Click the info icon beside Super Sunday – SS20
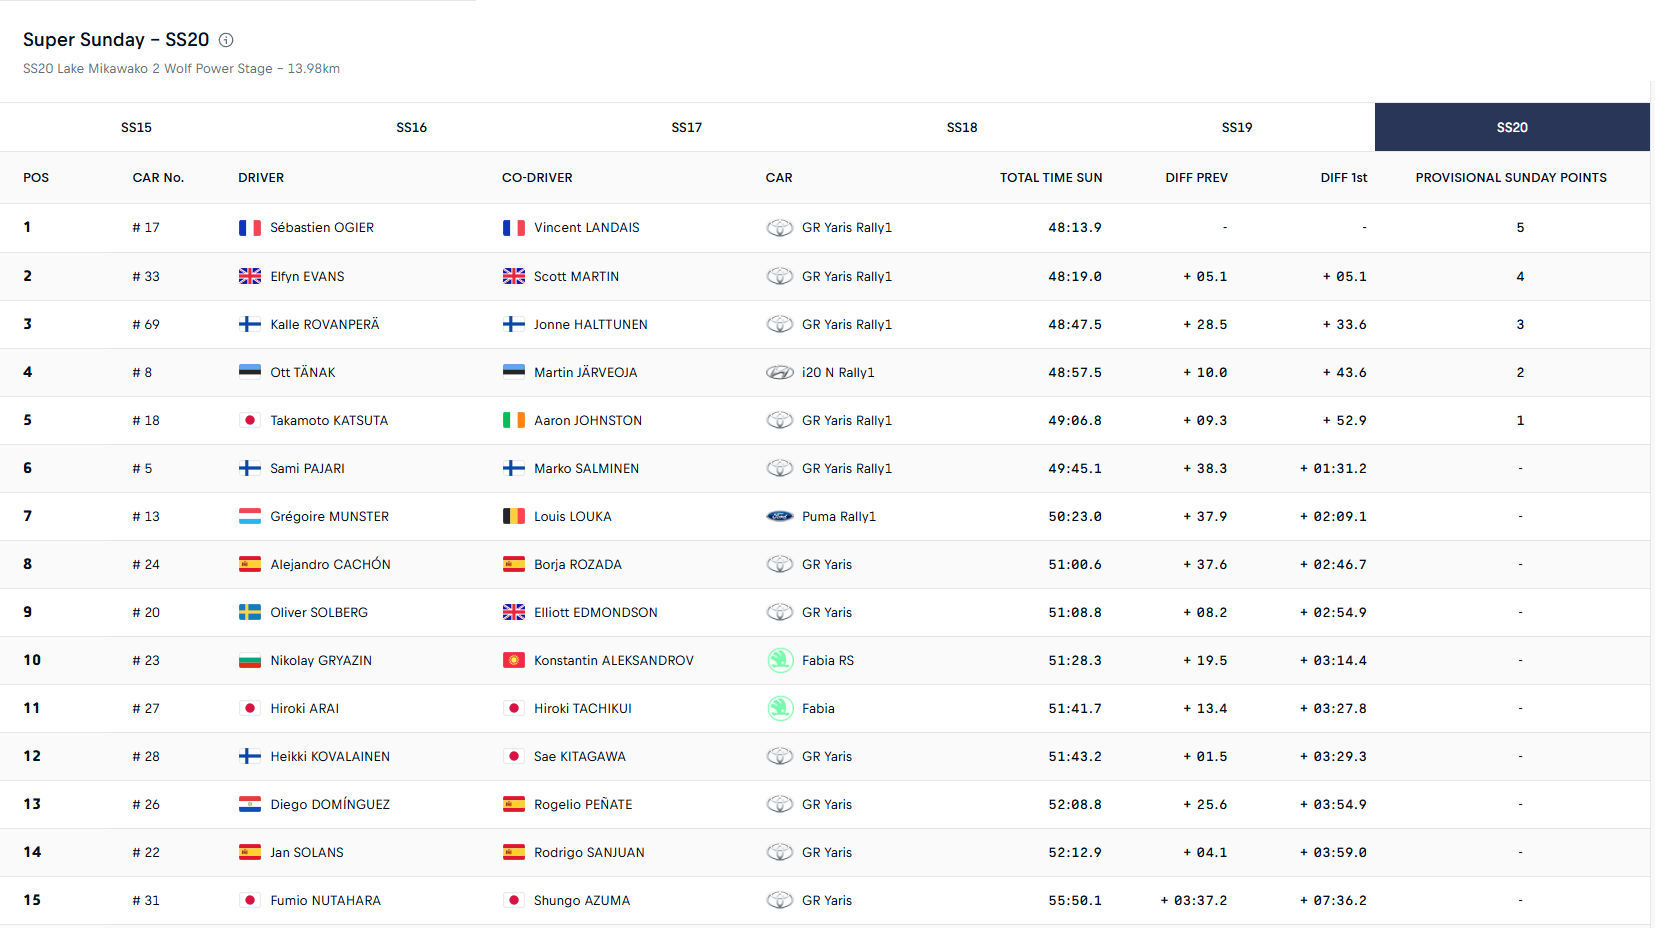 tap(226, 40)
